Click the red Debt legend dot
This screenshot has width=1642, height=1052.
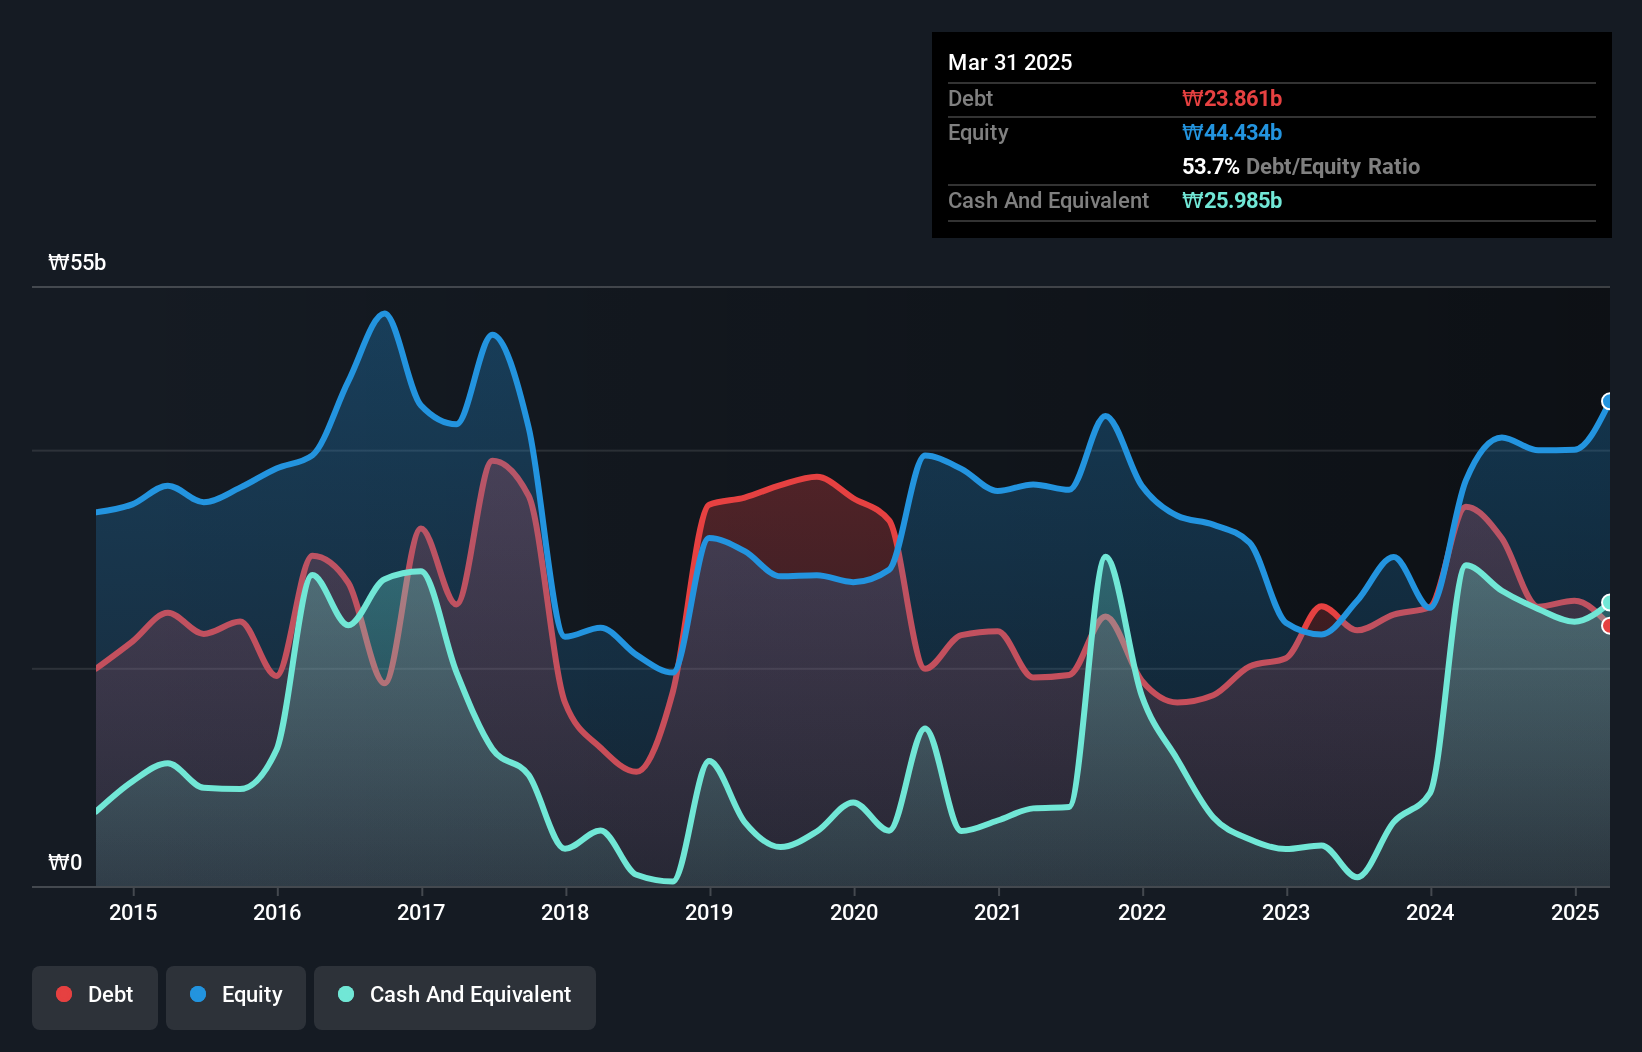pos(64,994)
